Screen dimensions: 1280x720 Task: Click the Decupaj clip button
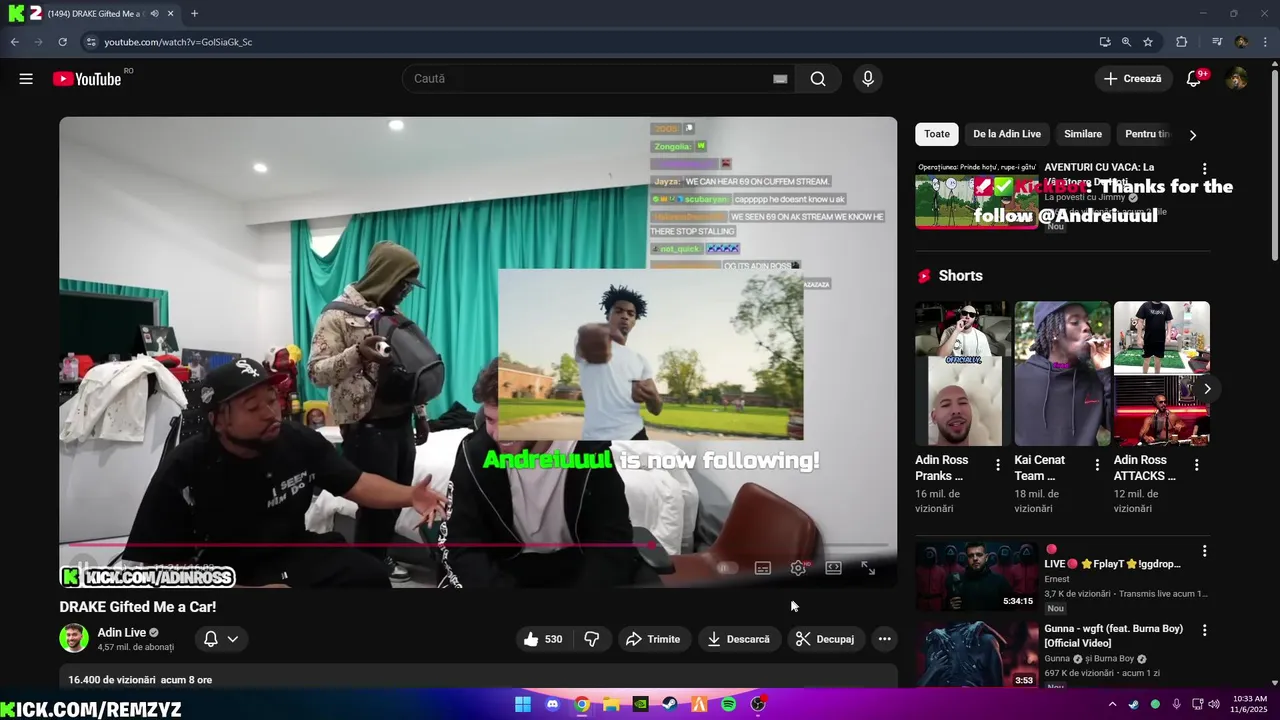coord(826,639)
